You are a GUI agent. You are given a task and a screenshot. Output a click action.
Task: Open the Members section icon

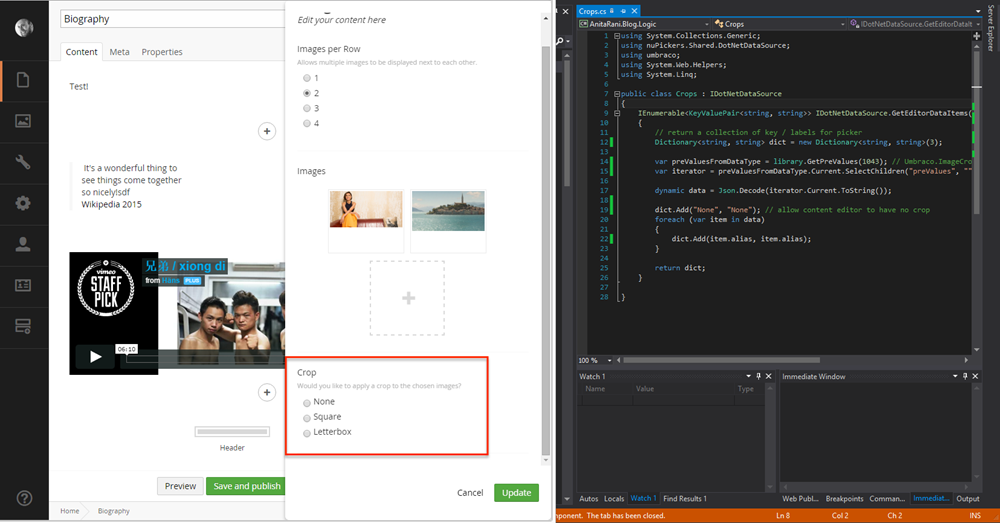[23, 285]
